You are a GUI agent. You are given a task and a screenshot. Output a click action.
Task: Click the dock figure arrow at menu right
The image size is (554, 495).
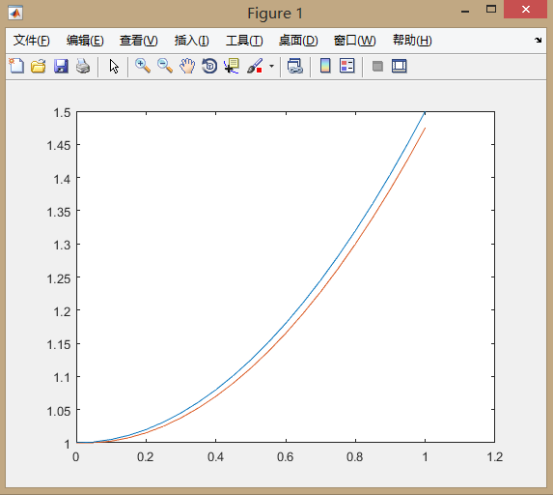[x=538, y=40]
